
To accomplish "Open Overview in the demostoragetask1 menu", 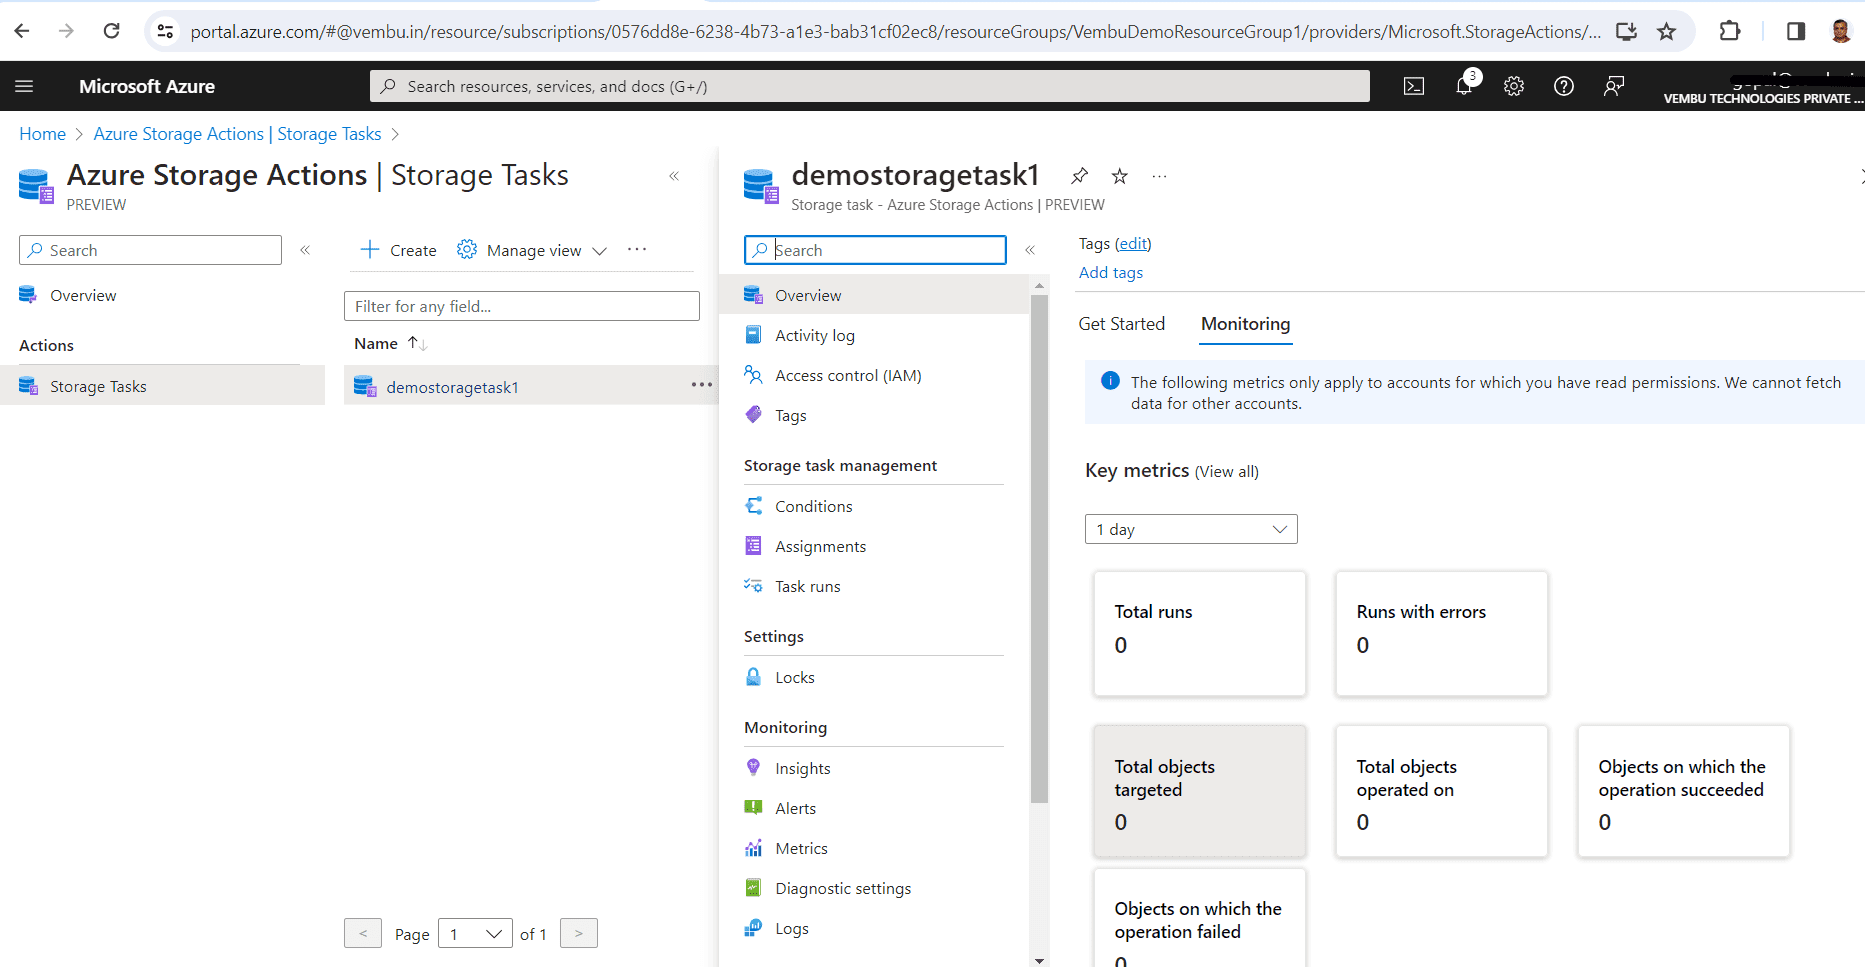I will pyautogui.click(x=874, y=295).
